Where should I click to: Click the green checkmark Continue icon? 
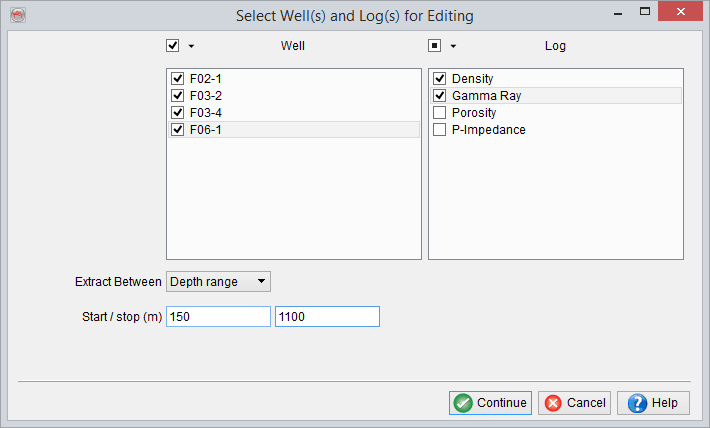(463, 403)
